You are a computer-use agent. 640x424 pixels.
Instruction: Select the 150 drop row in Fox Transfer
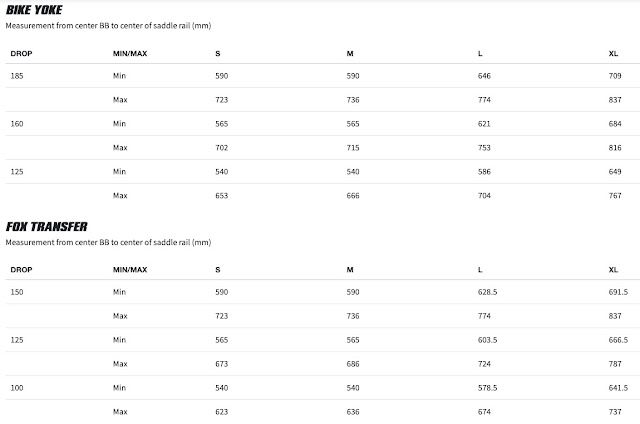coord(17,292)
